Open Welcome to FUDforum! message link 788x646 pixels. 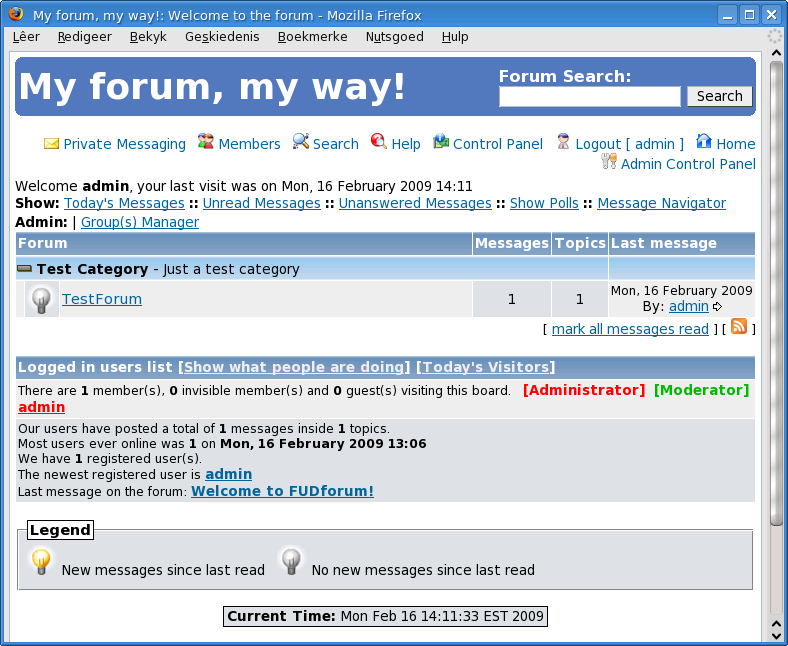(282, 491)
